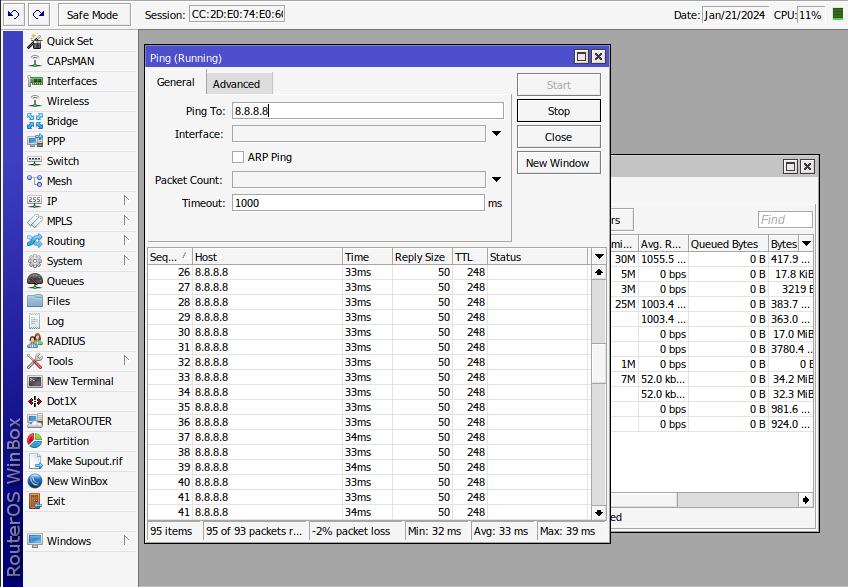Expand the Tools submenu arrow

pyautogui.click(x=126, y=360)
